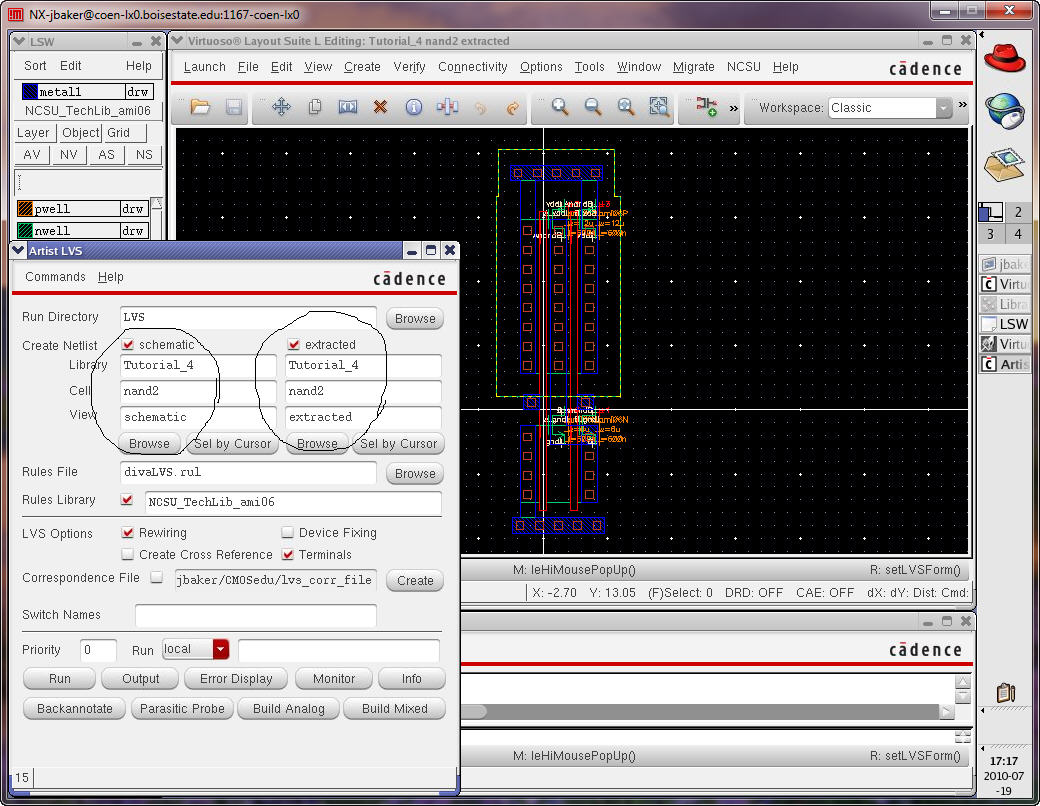The width and height of the screenshot is (1040, 806).
Task: Select the pwell layer swatch
Action: point(25,209)
